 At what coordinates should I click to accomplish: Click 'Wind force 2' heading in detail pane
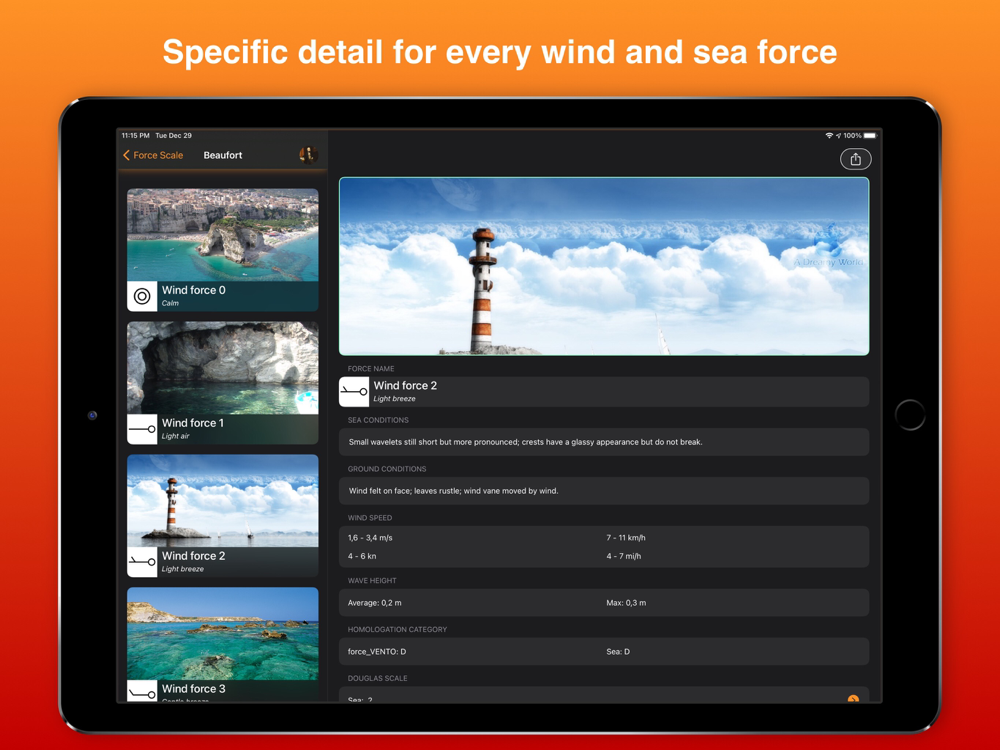coord(405,385)
